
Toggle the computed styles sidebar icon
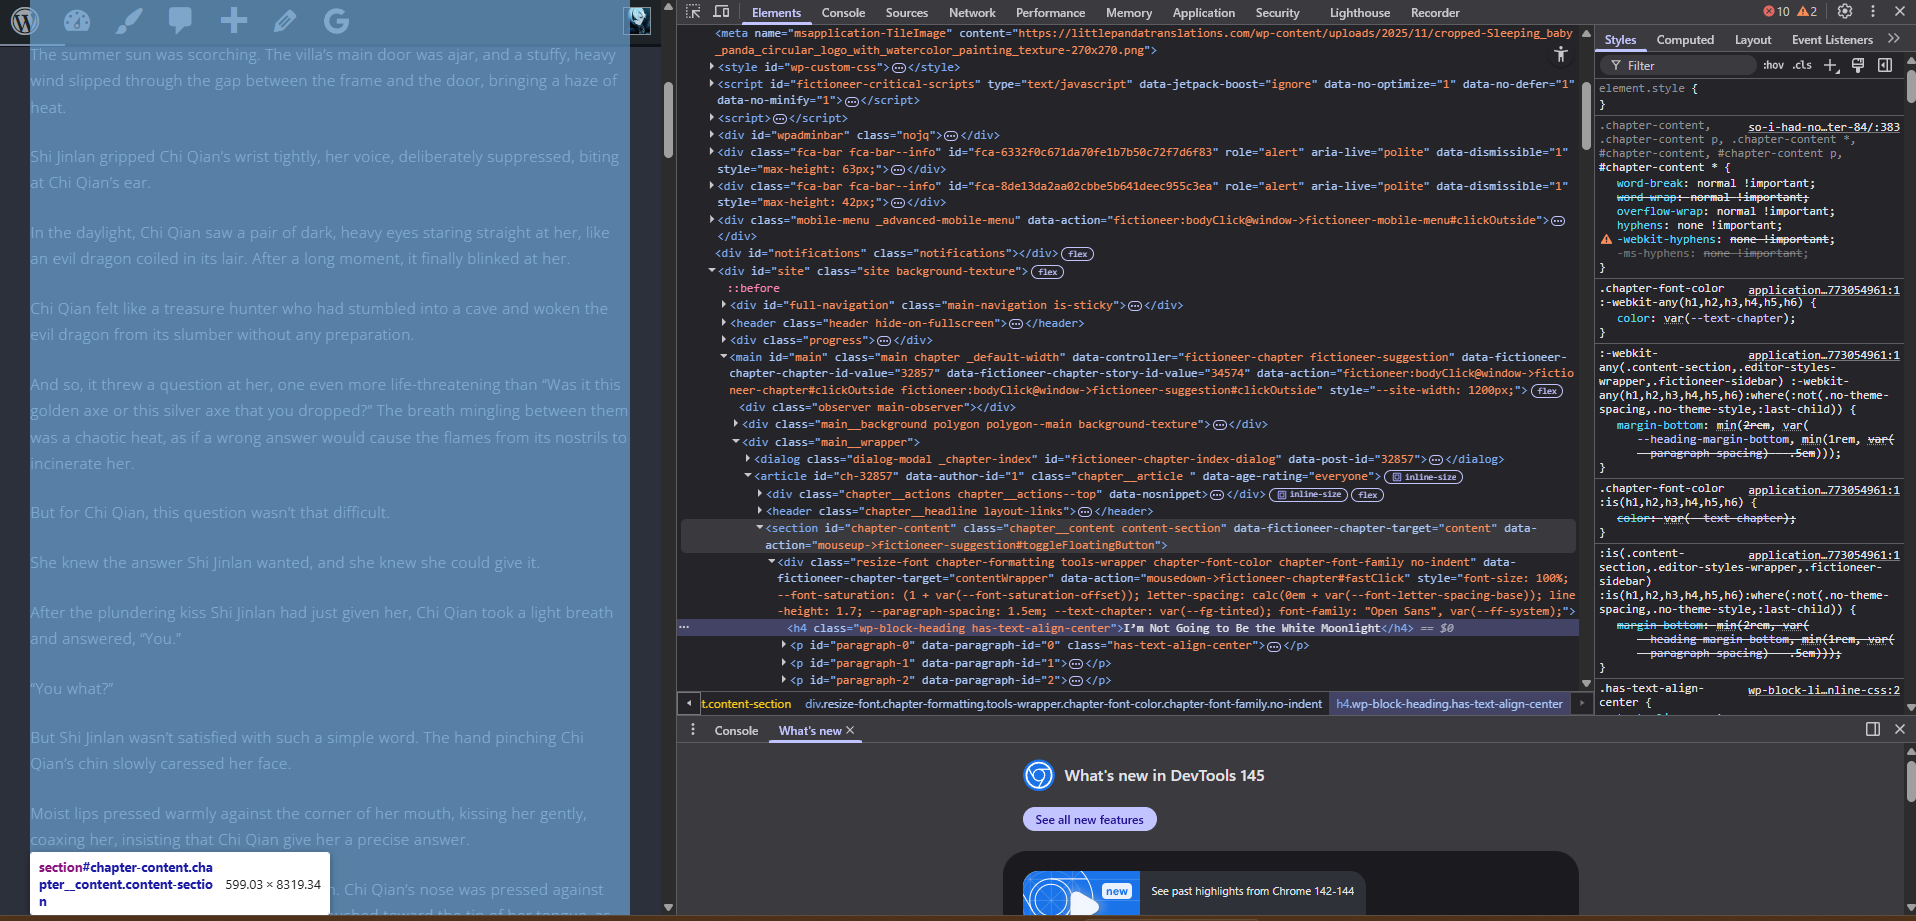tap(1885, 65)
